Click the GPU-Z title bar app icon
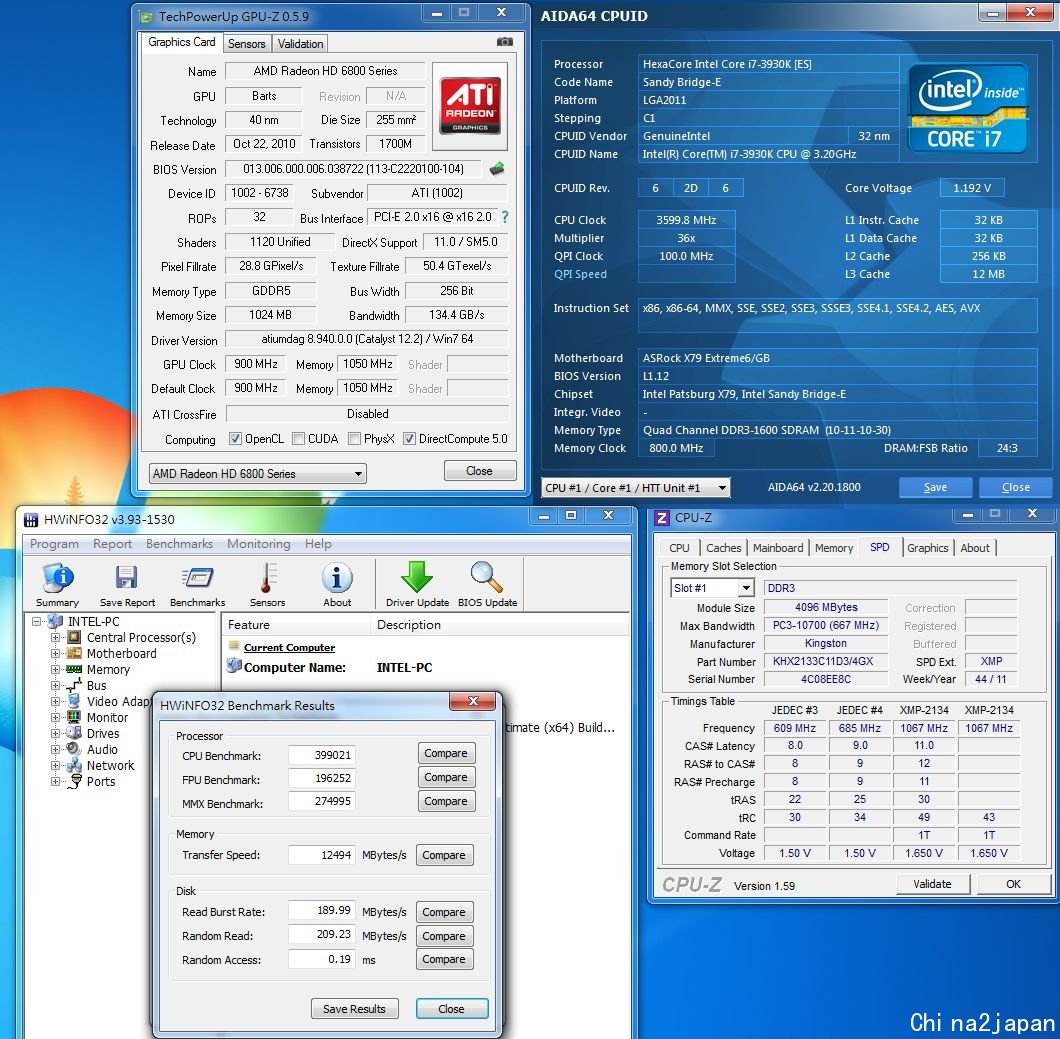Image resolution: width=1060 pixels, height=1039 pixels. [145, 16]
